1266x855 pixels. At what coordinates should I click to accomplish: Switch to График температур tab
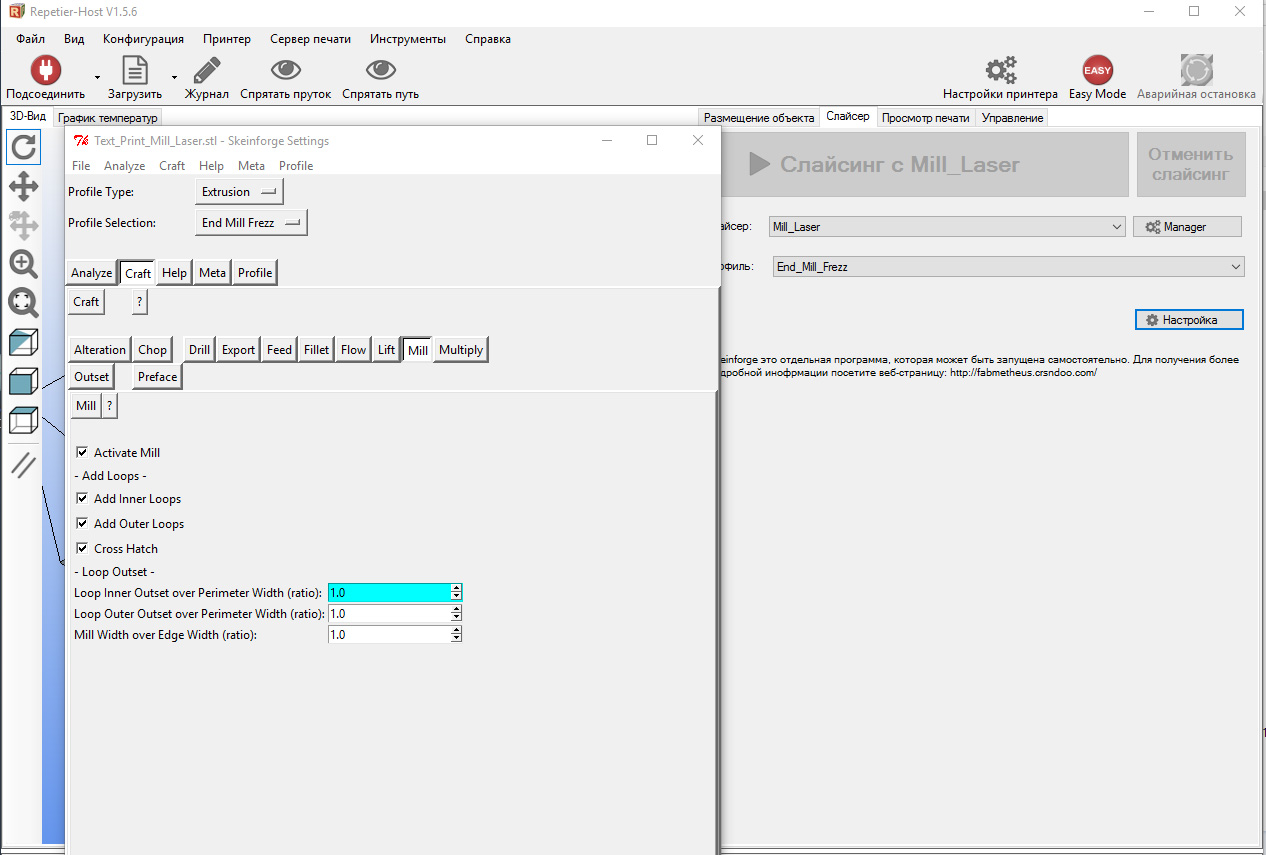click(107, 118)
